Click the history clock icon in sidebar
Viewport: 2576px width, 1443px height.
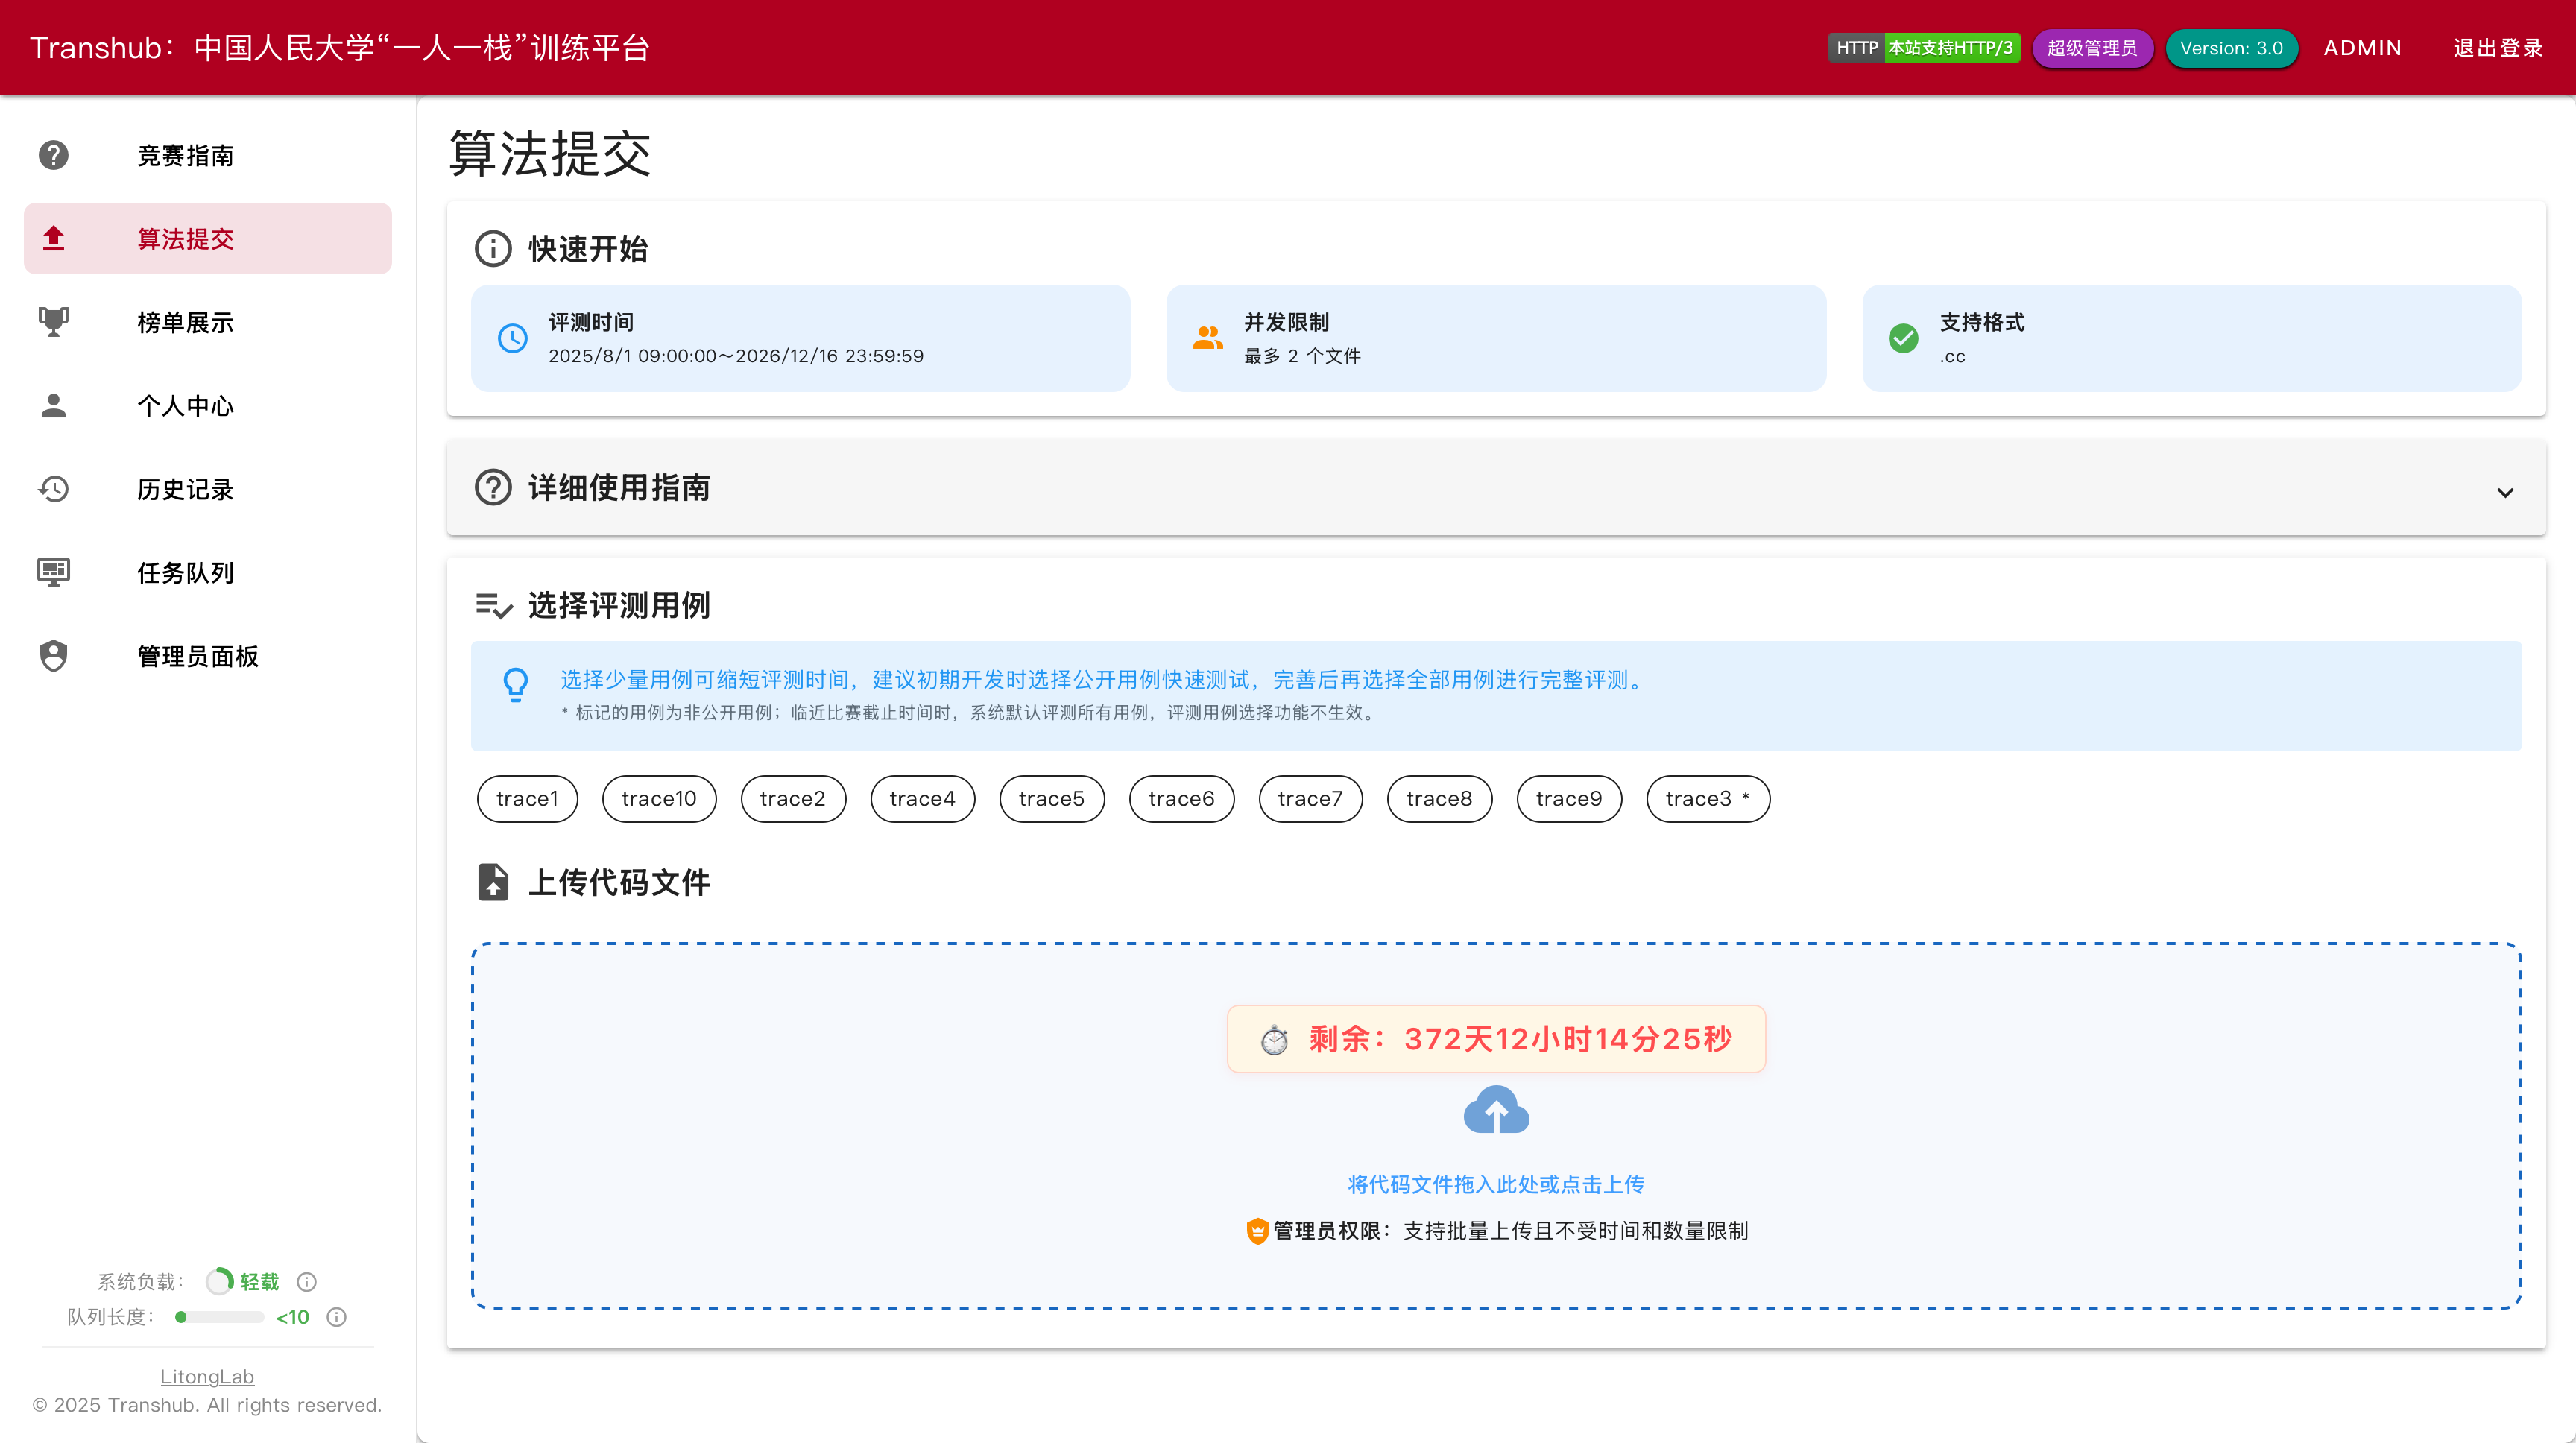pos(53,489)
